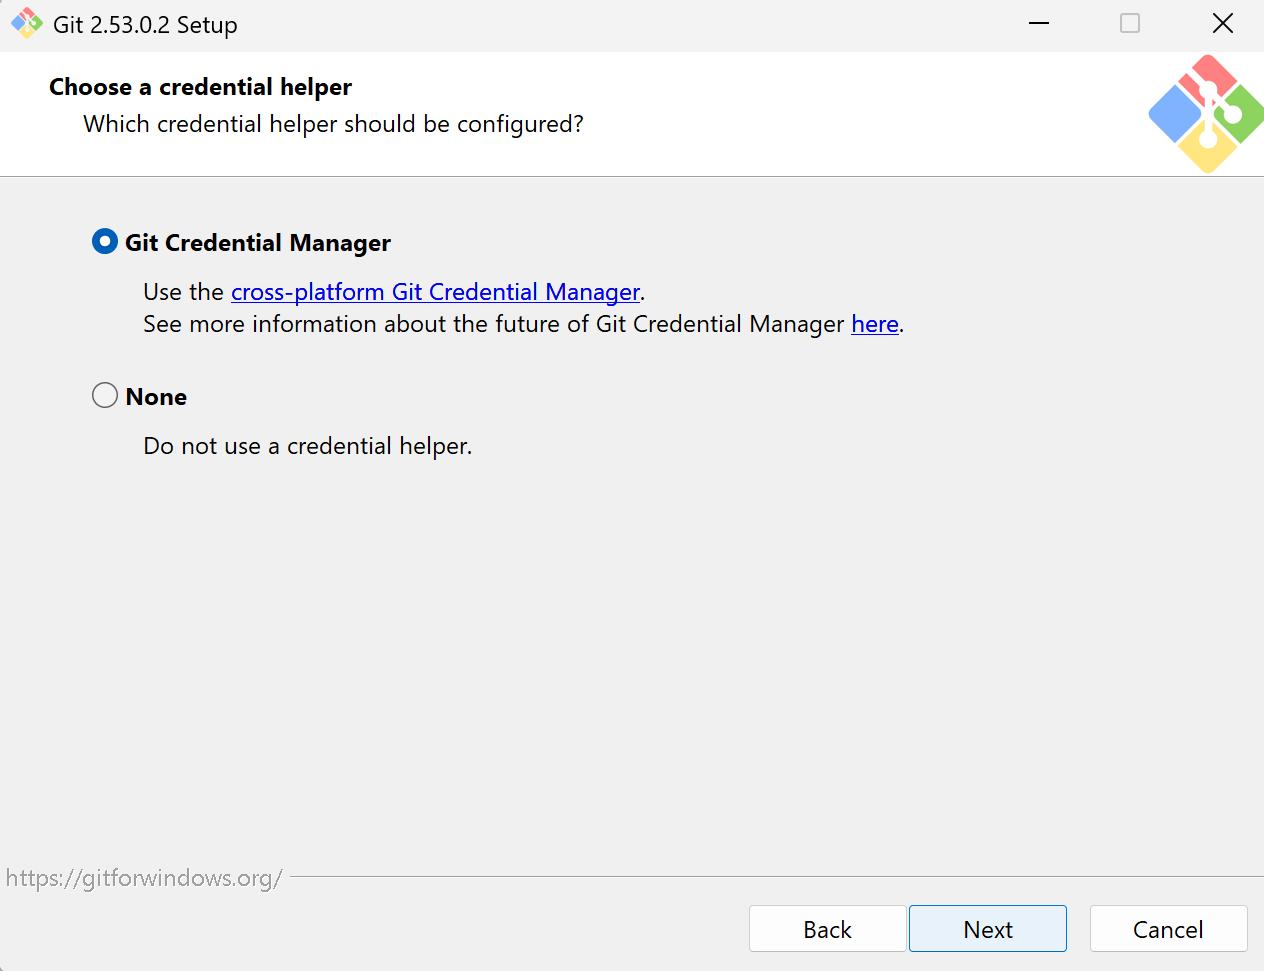The image size is (1264, 971).
Task: Close the Git Setup window
Action: point(1222,23)
